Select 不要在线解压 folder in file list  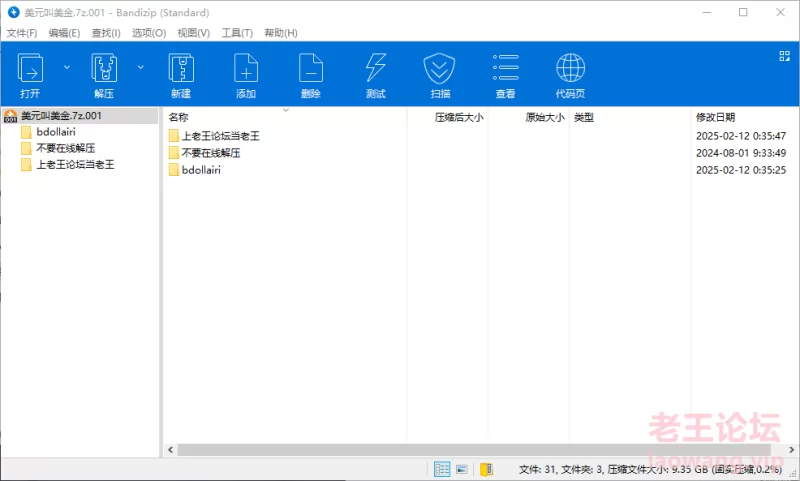pyautogui.click(x=211, y=153)
